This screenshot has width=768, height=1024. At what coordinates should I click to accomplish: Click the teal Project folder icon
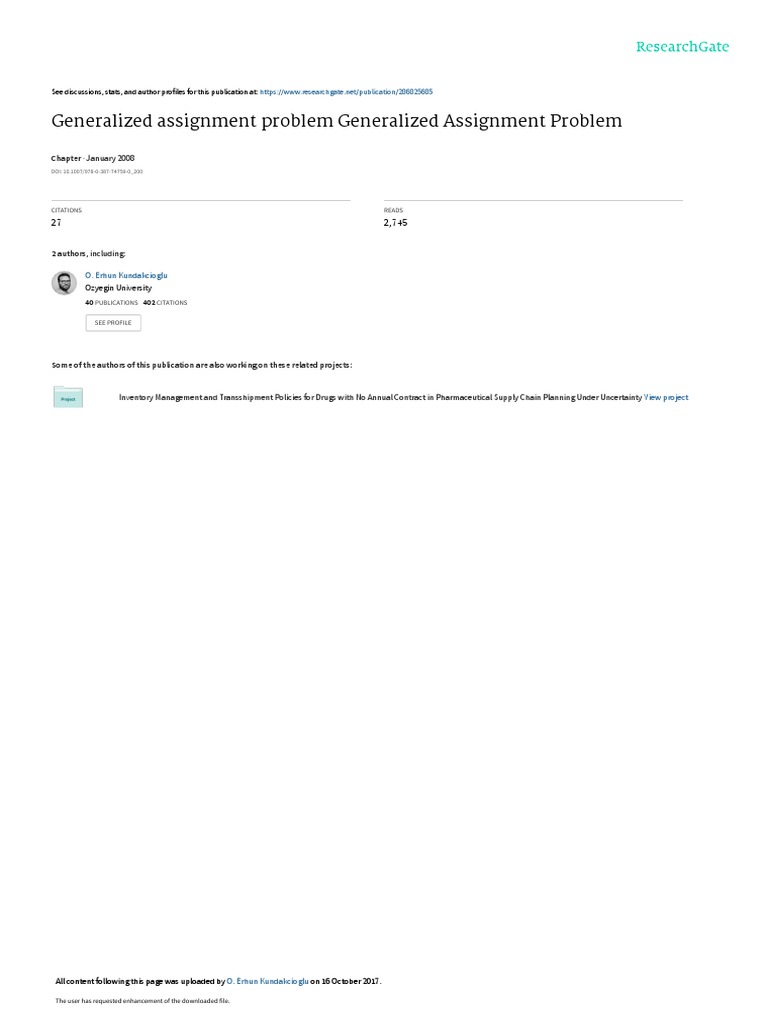click(x=68, y=397)
